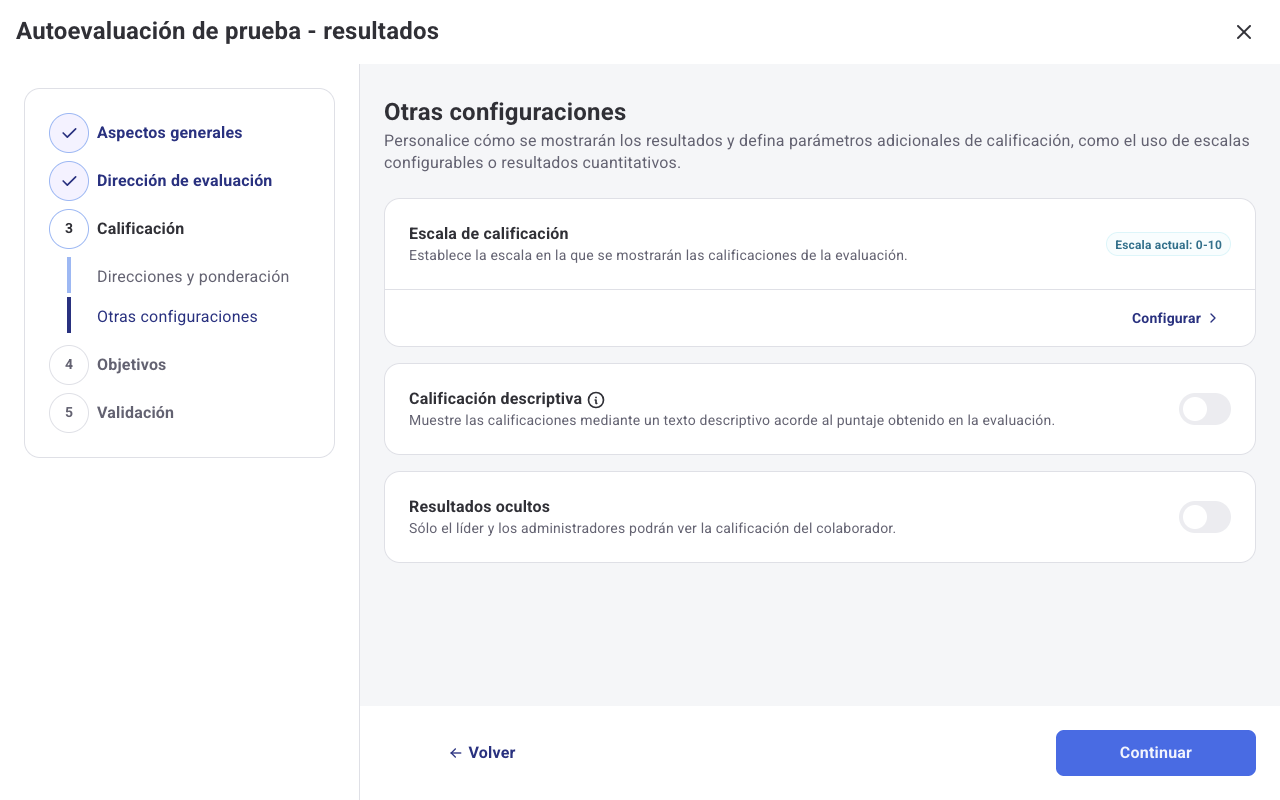Select step 3 circle for Calificación
Image resolution: width=1280 pixels, height=800 pixels.
click(69, 229)
